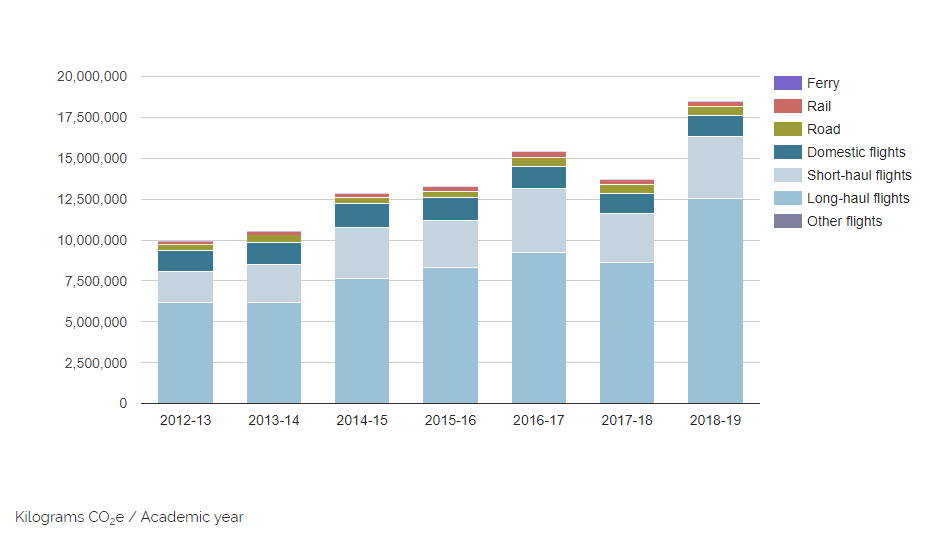Select the Rail legend label

click(819, 106)
